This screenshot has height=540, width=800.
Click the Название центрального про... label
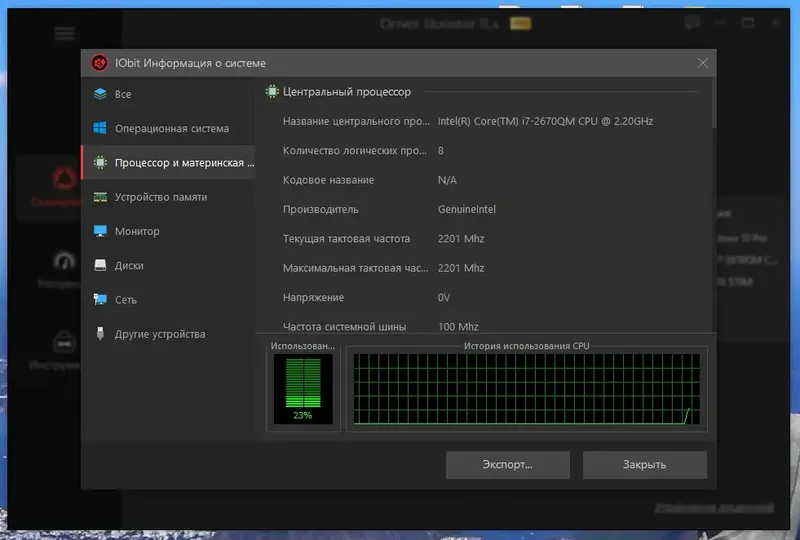coord(356,121)
